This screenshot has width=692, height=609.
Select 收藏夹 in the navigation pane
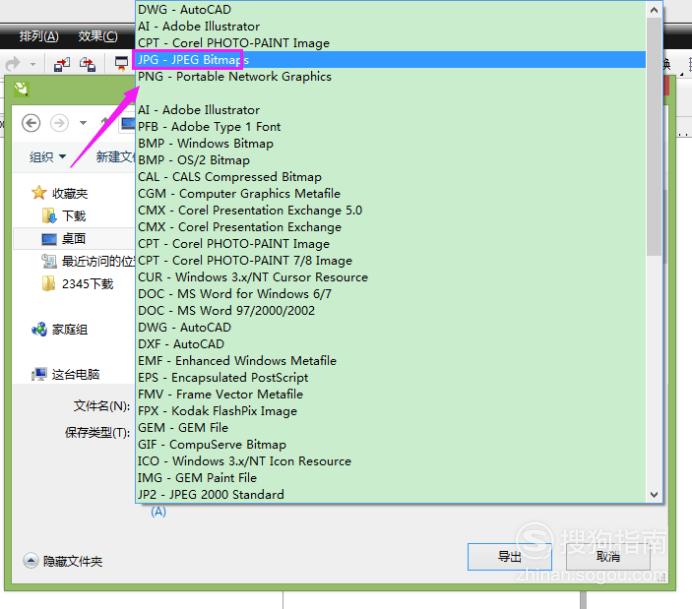pyautogui.click(x=60, y=193)
